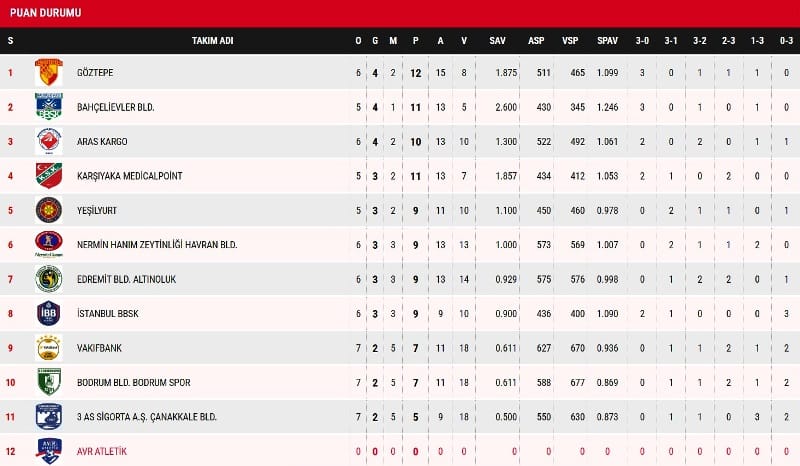Click the P points column header
The height and width of the screenshot is (466, 800).
pos(415,40)
